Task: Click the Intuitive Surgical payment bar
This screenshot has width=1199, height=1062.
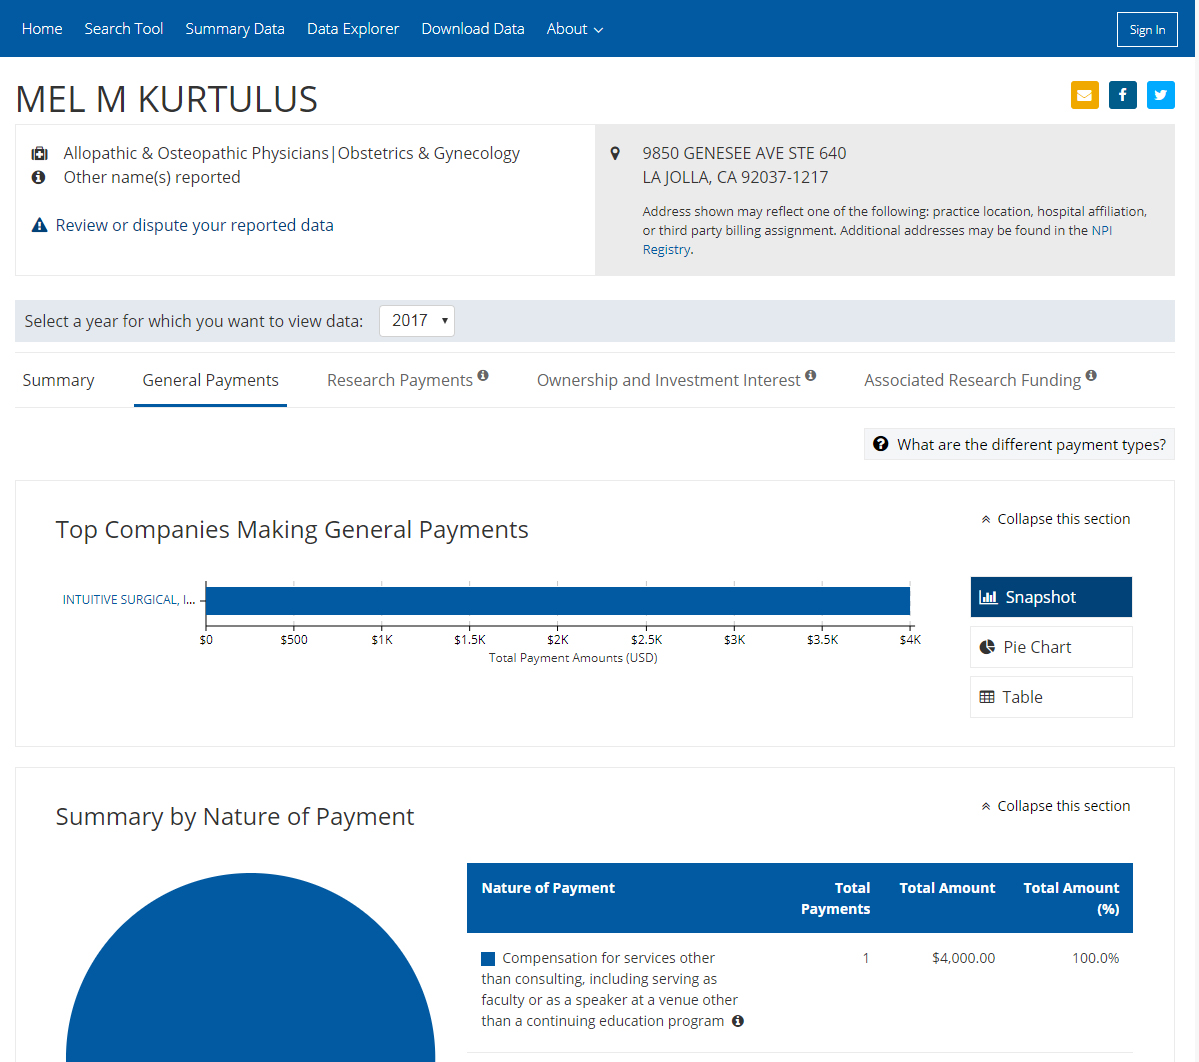Action: [557, 601]
